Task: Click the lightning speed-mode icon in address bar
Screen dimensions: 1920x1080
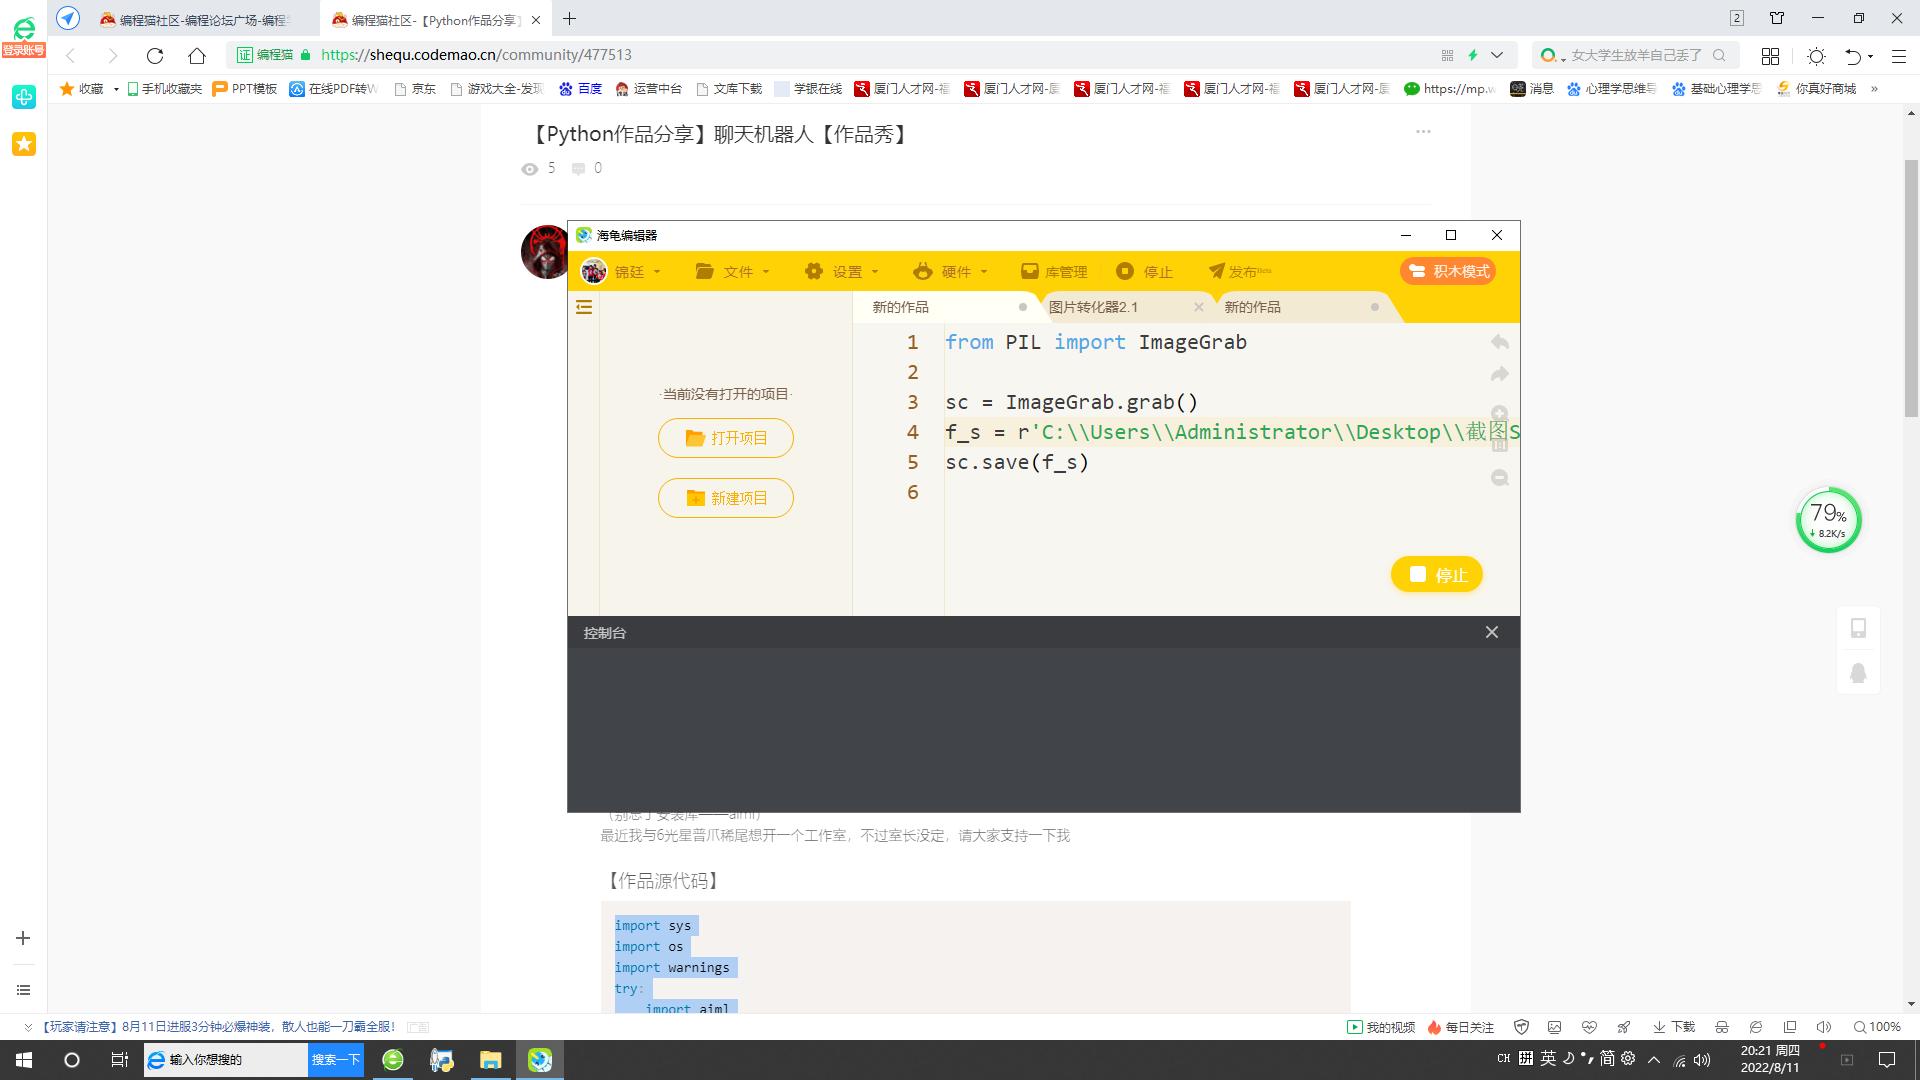Action: click(x=1473, y=55)
